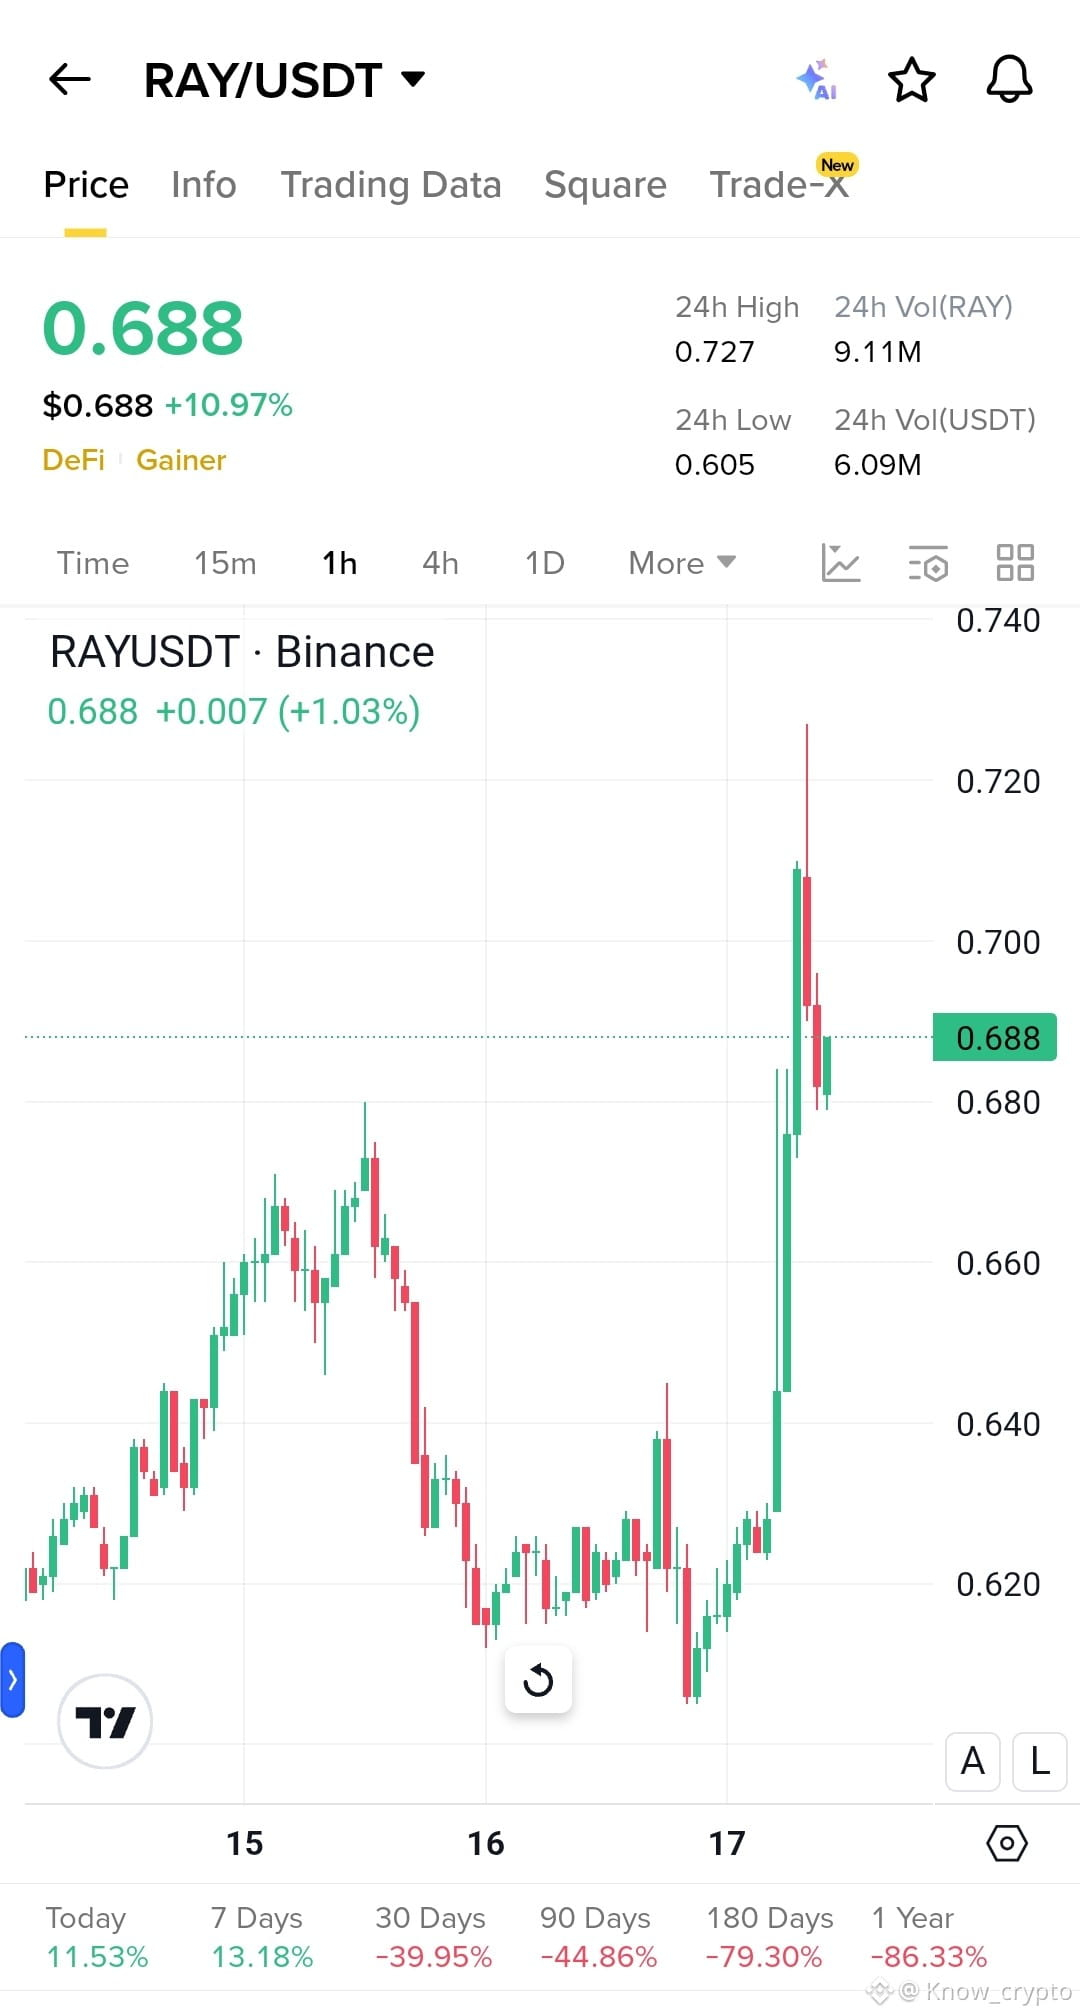Tap the 30 Days -39.95% performance
Image resolution: width=1080 pixels, height=2016 pixels.
pyautogui.click(x=433, y=1937)
